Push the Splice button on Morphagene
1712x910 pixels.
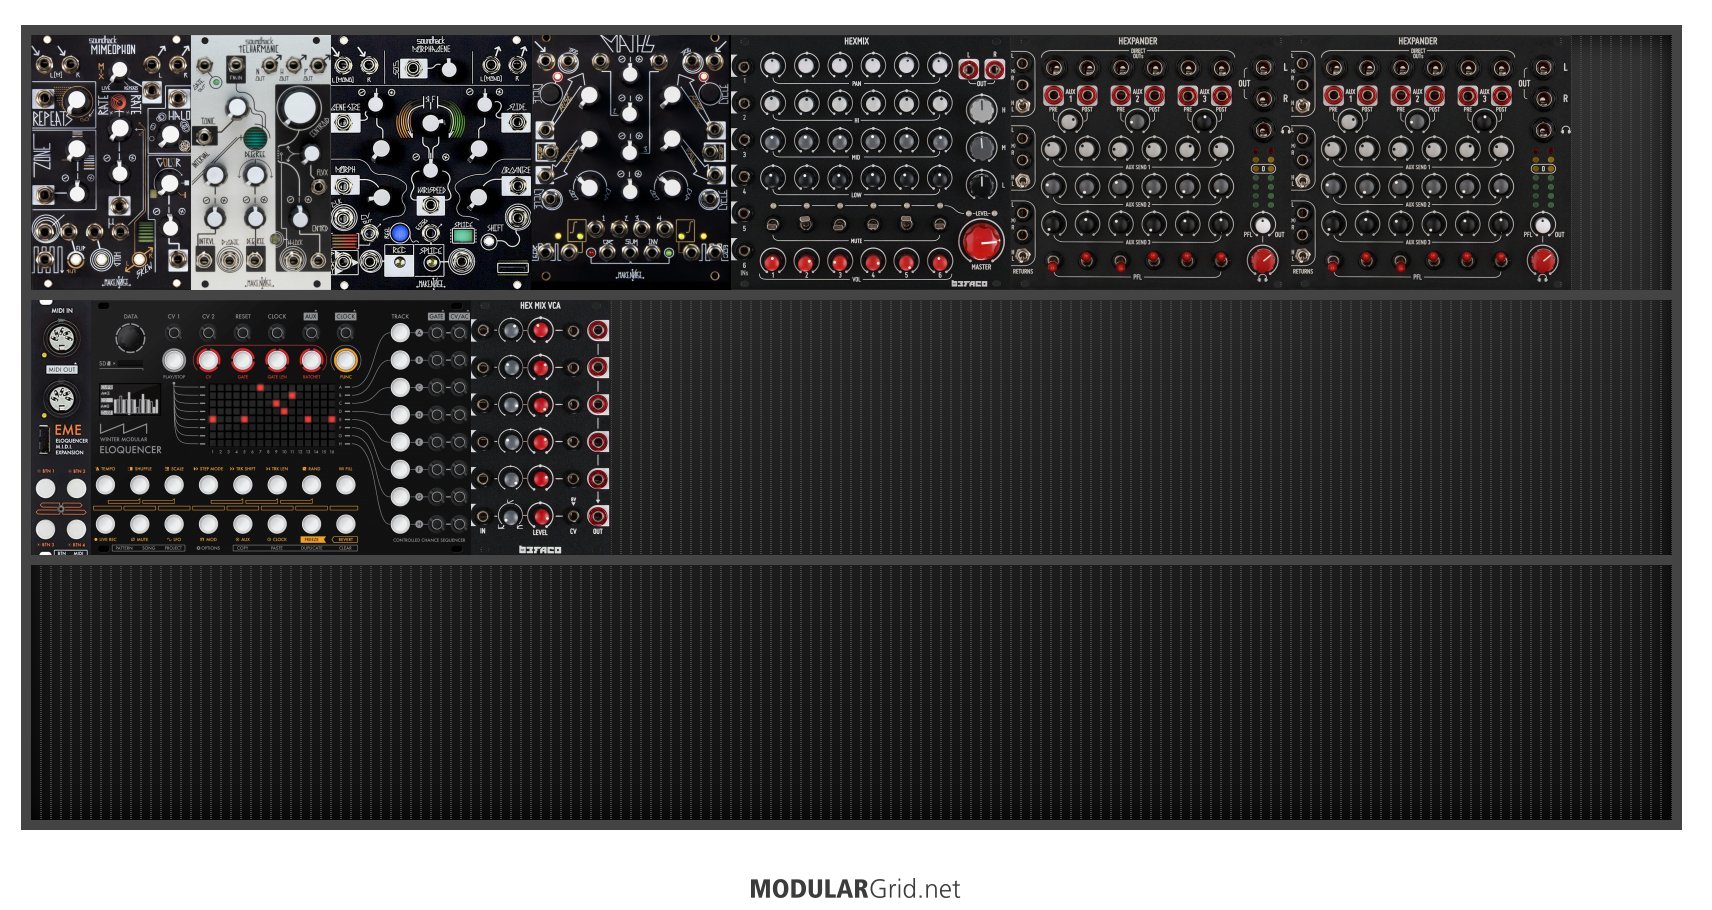click(x=431, y=264)
